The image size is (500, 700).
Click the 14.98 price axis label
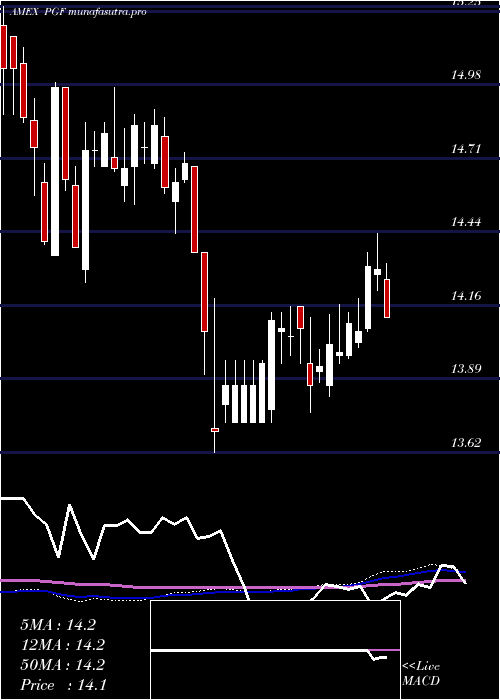point(466,75)
